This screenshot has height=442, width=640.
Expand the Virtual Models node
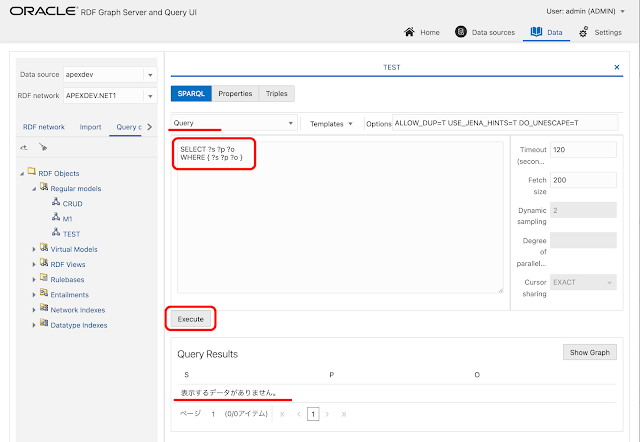click(x=34, y=249)
